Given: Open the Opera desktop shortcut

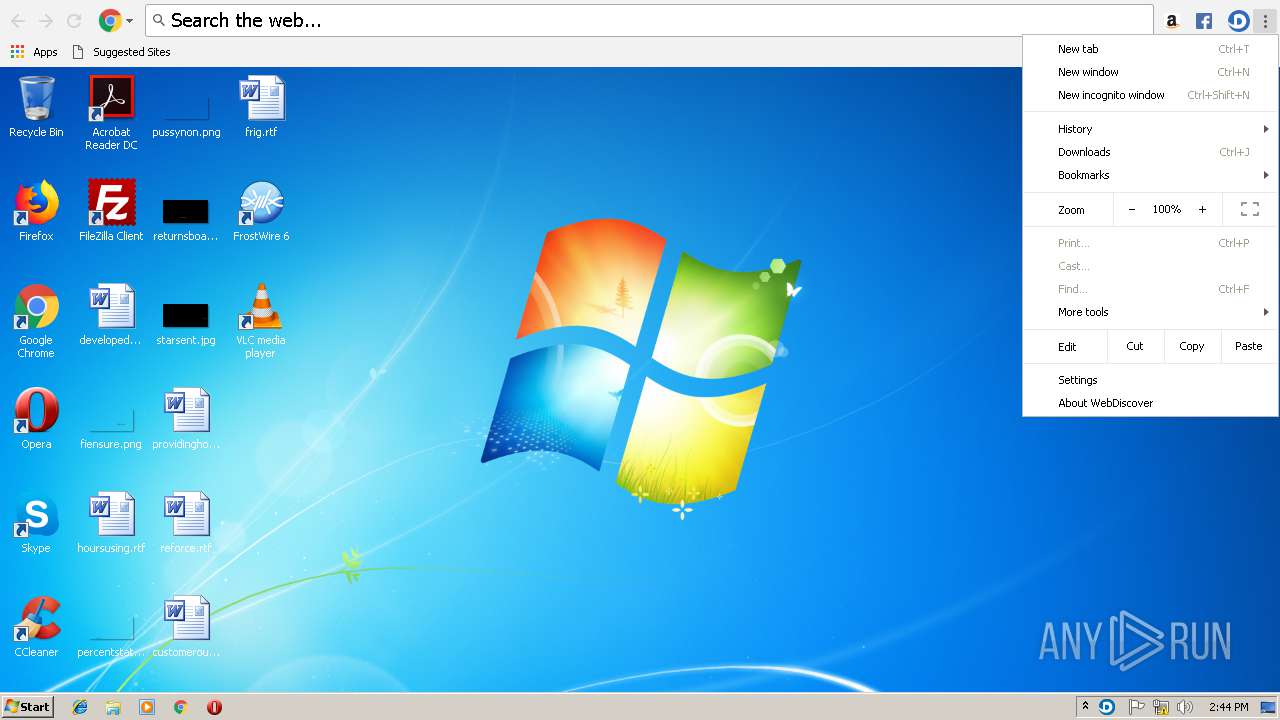Looking at the screenshot, I should point(36,419).
